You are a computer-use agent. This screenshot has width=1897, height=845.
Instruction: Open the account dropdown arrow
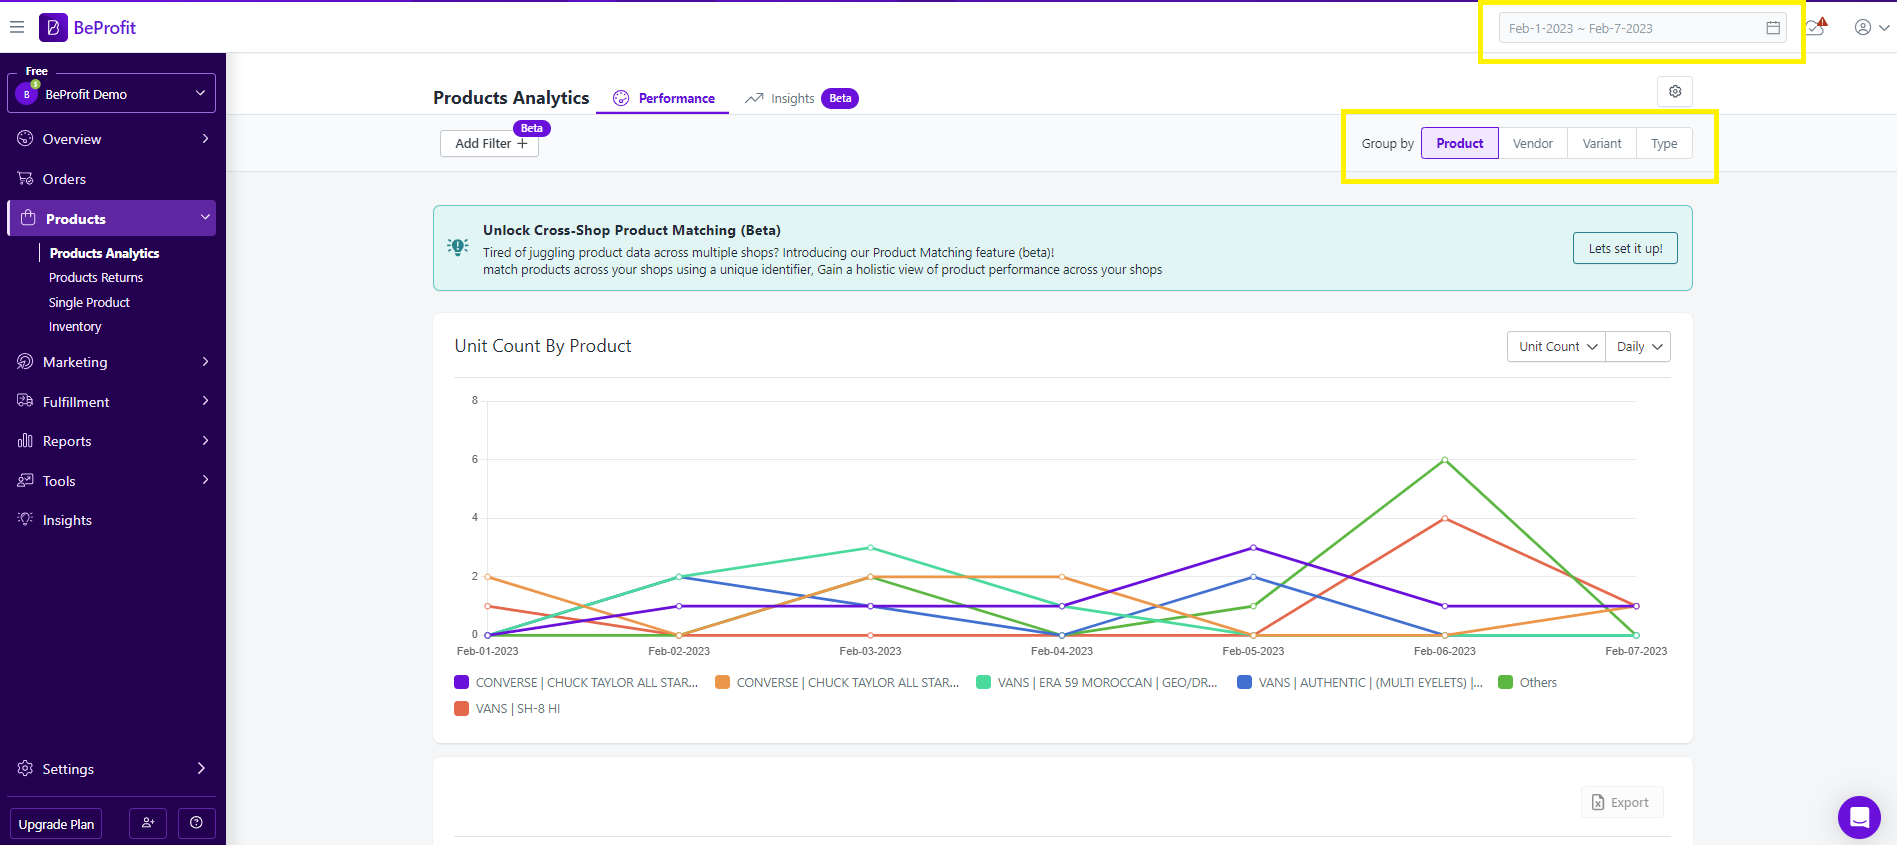pos(1884,28)
